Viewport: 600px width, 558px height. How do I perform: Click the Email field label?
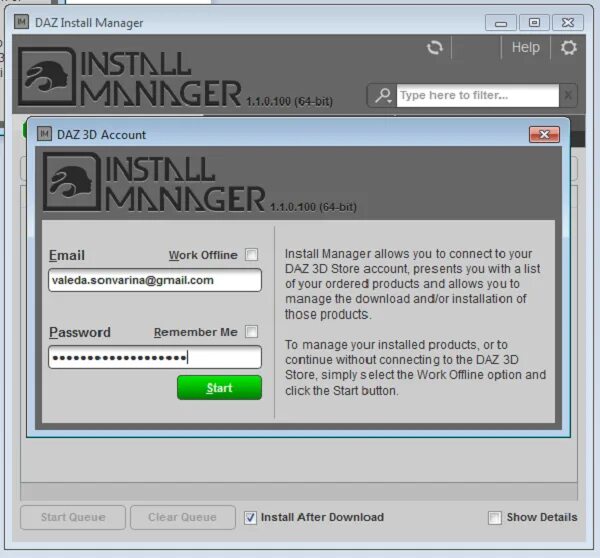tap(67, 255)
